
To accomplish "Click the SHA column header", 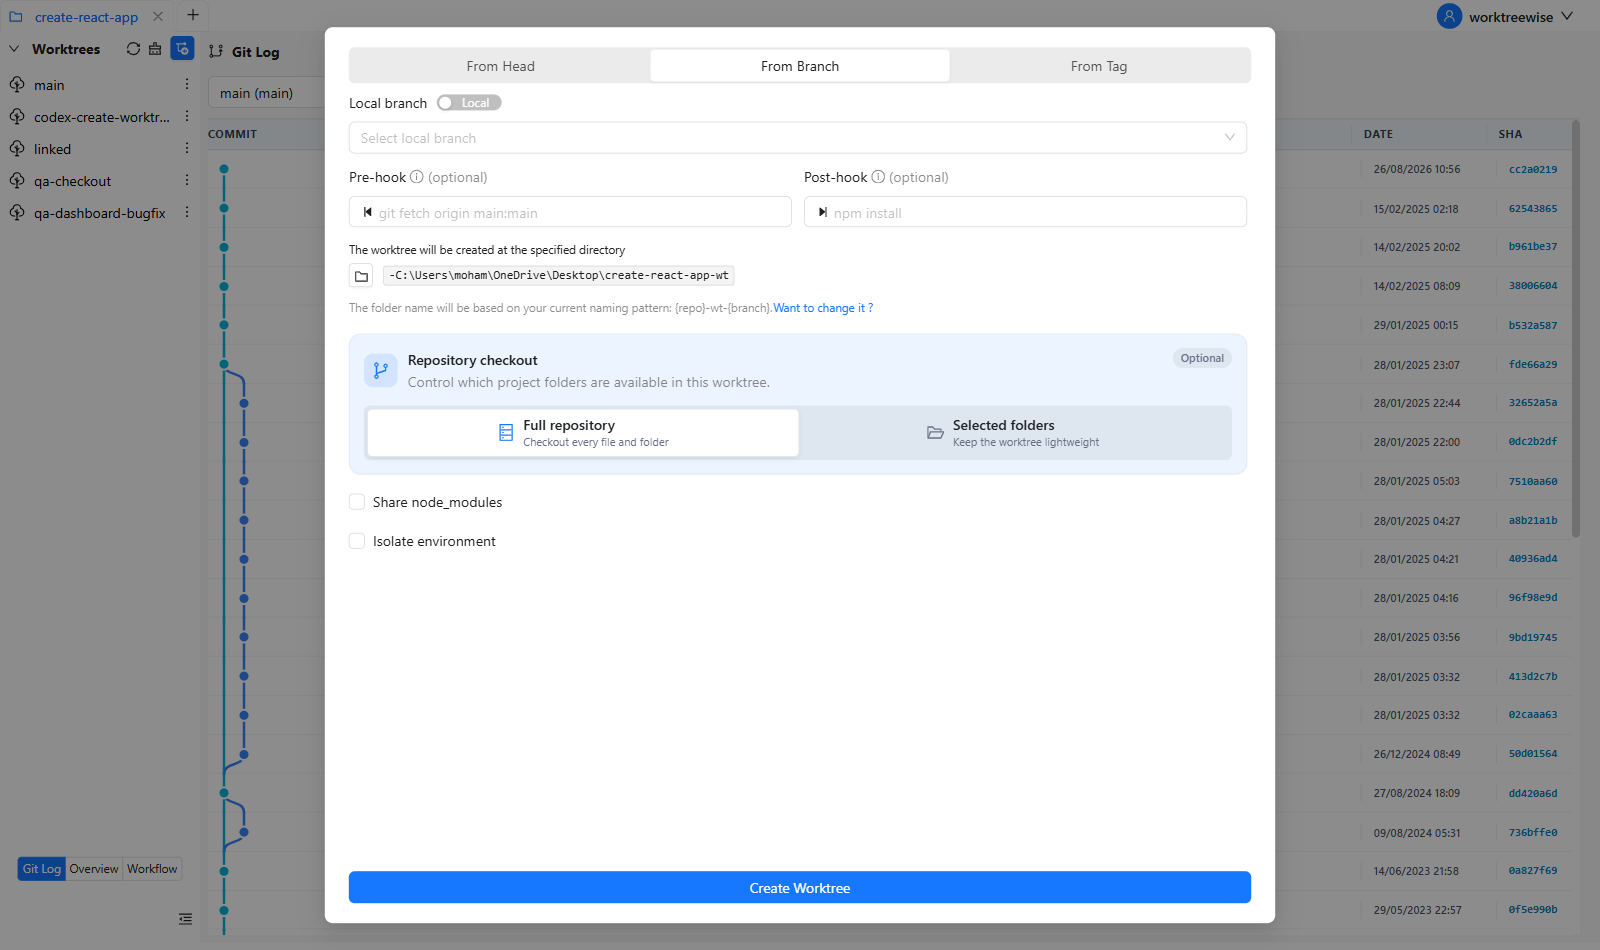I will (1510, 134).
